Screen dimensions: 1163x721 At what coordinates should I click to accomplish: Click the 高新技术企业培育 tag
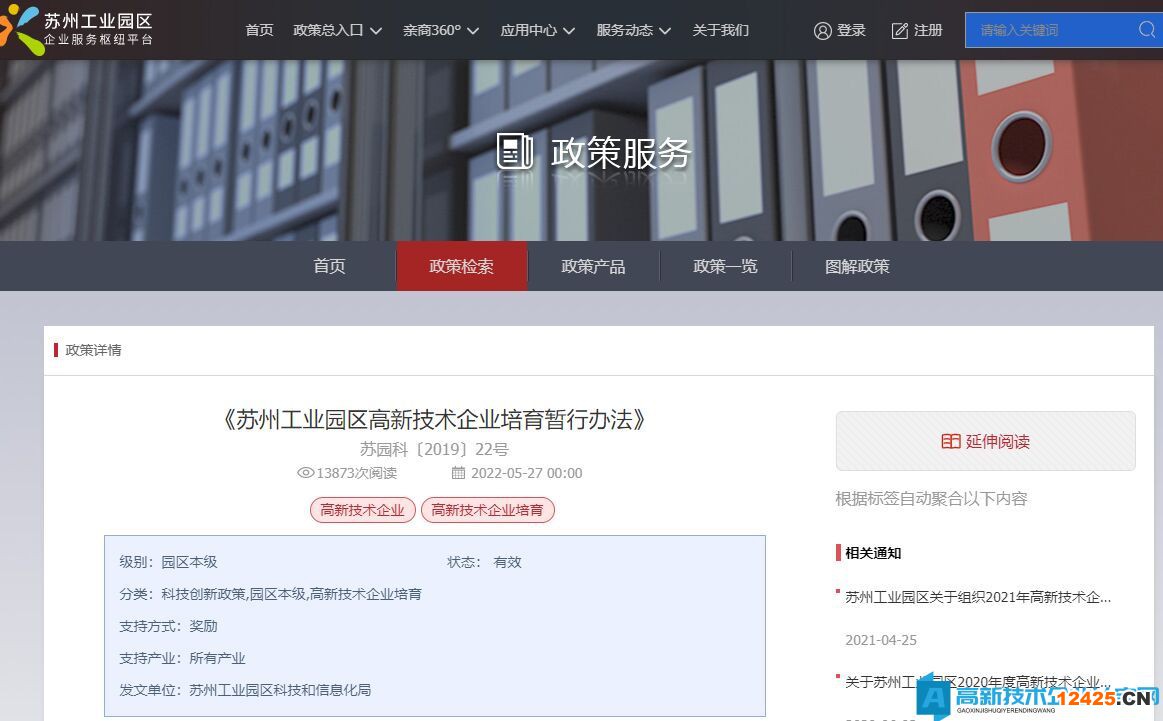point(488,510)
